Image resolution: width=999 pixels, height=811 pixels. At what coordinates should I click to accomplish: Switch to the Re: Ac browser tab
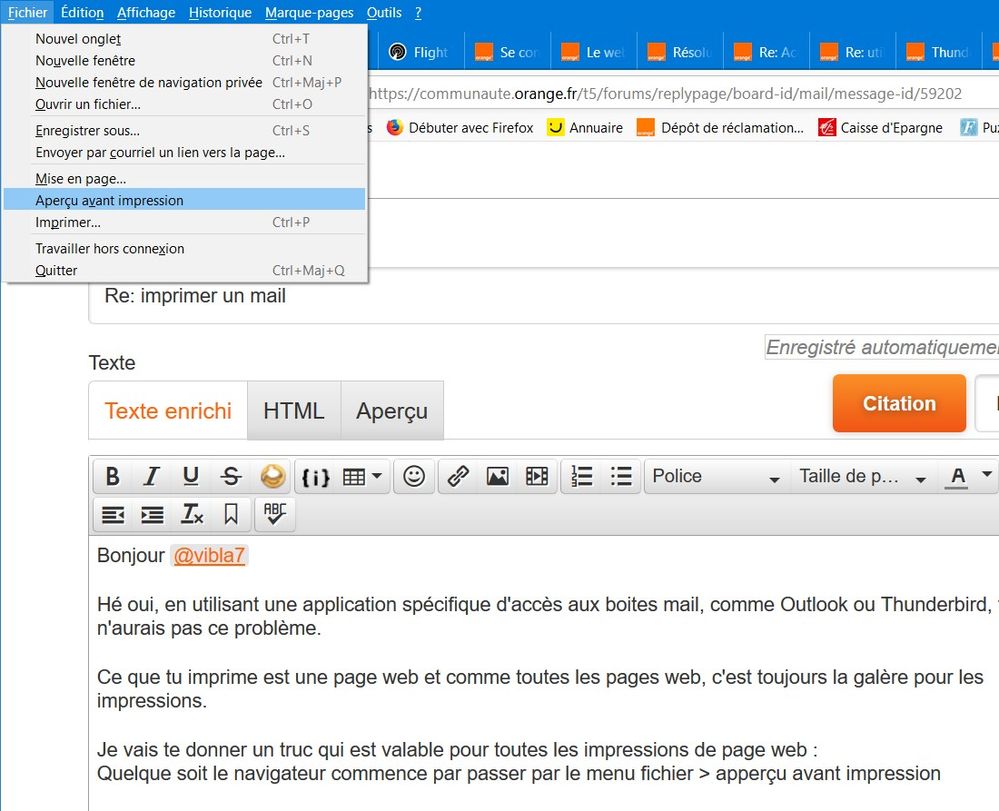tap(766, 52)
